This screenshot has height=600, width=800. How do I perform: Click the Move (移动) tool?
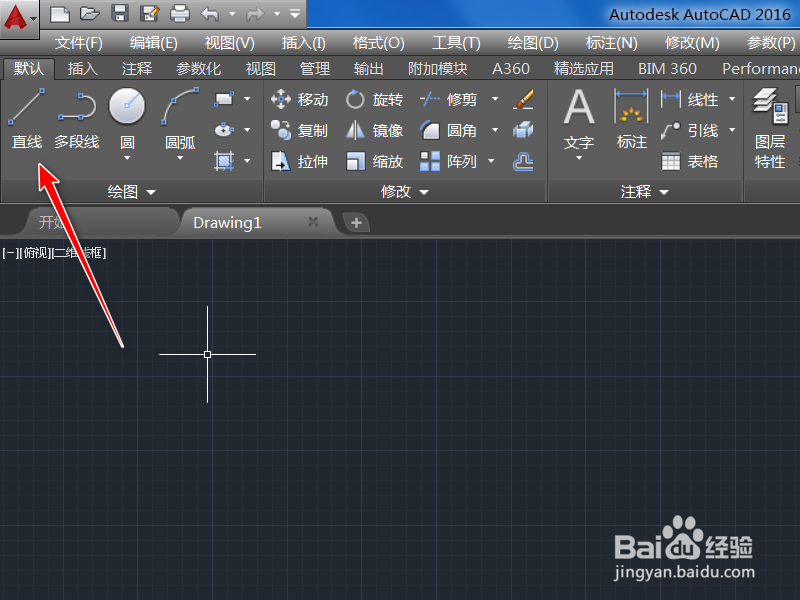(x=299, y=99)
